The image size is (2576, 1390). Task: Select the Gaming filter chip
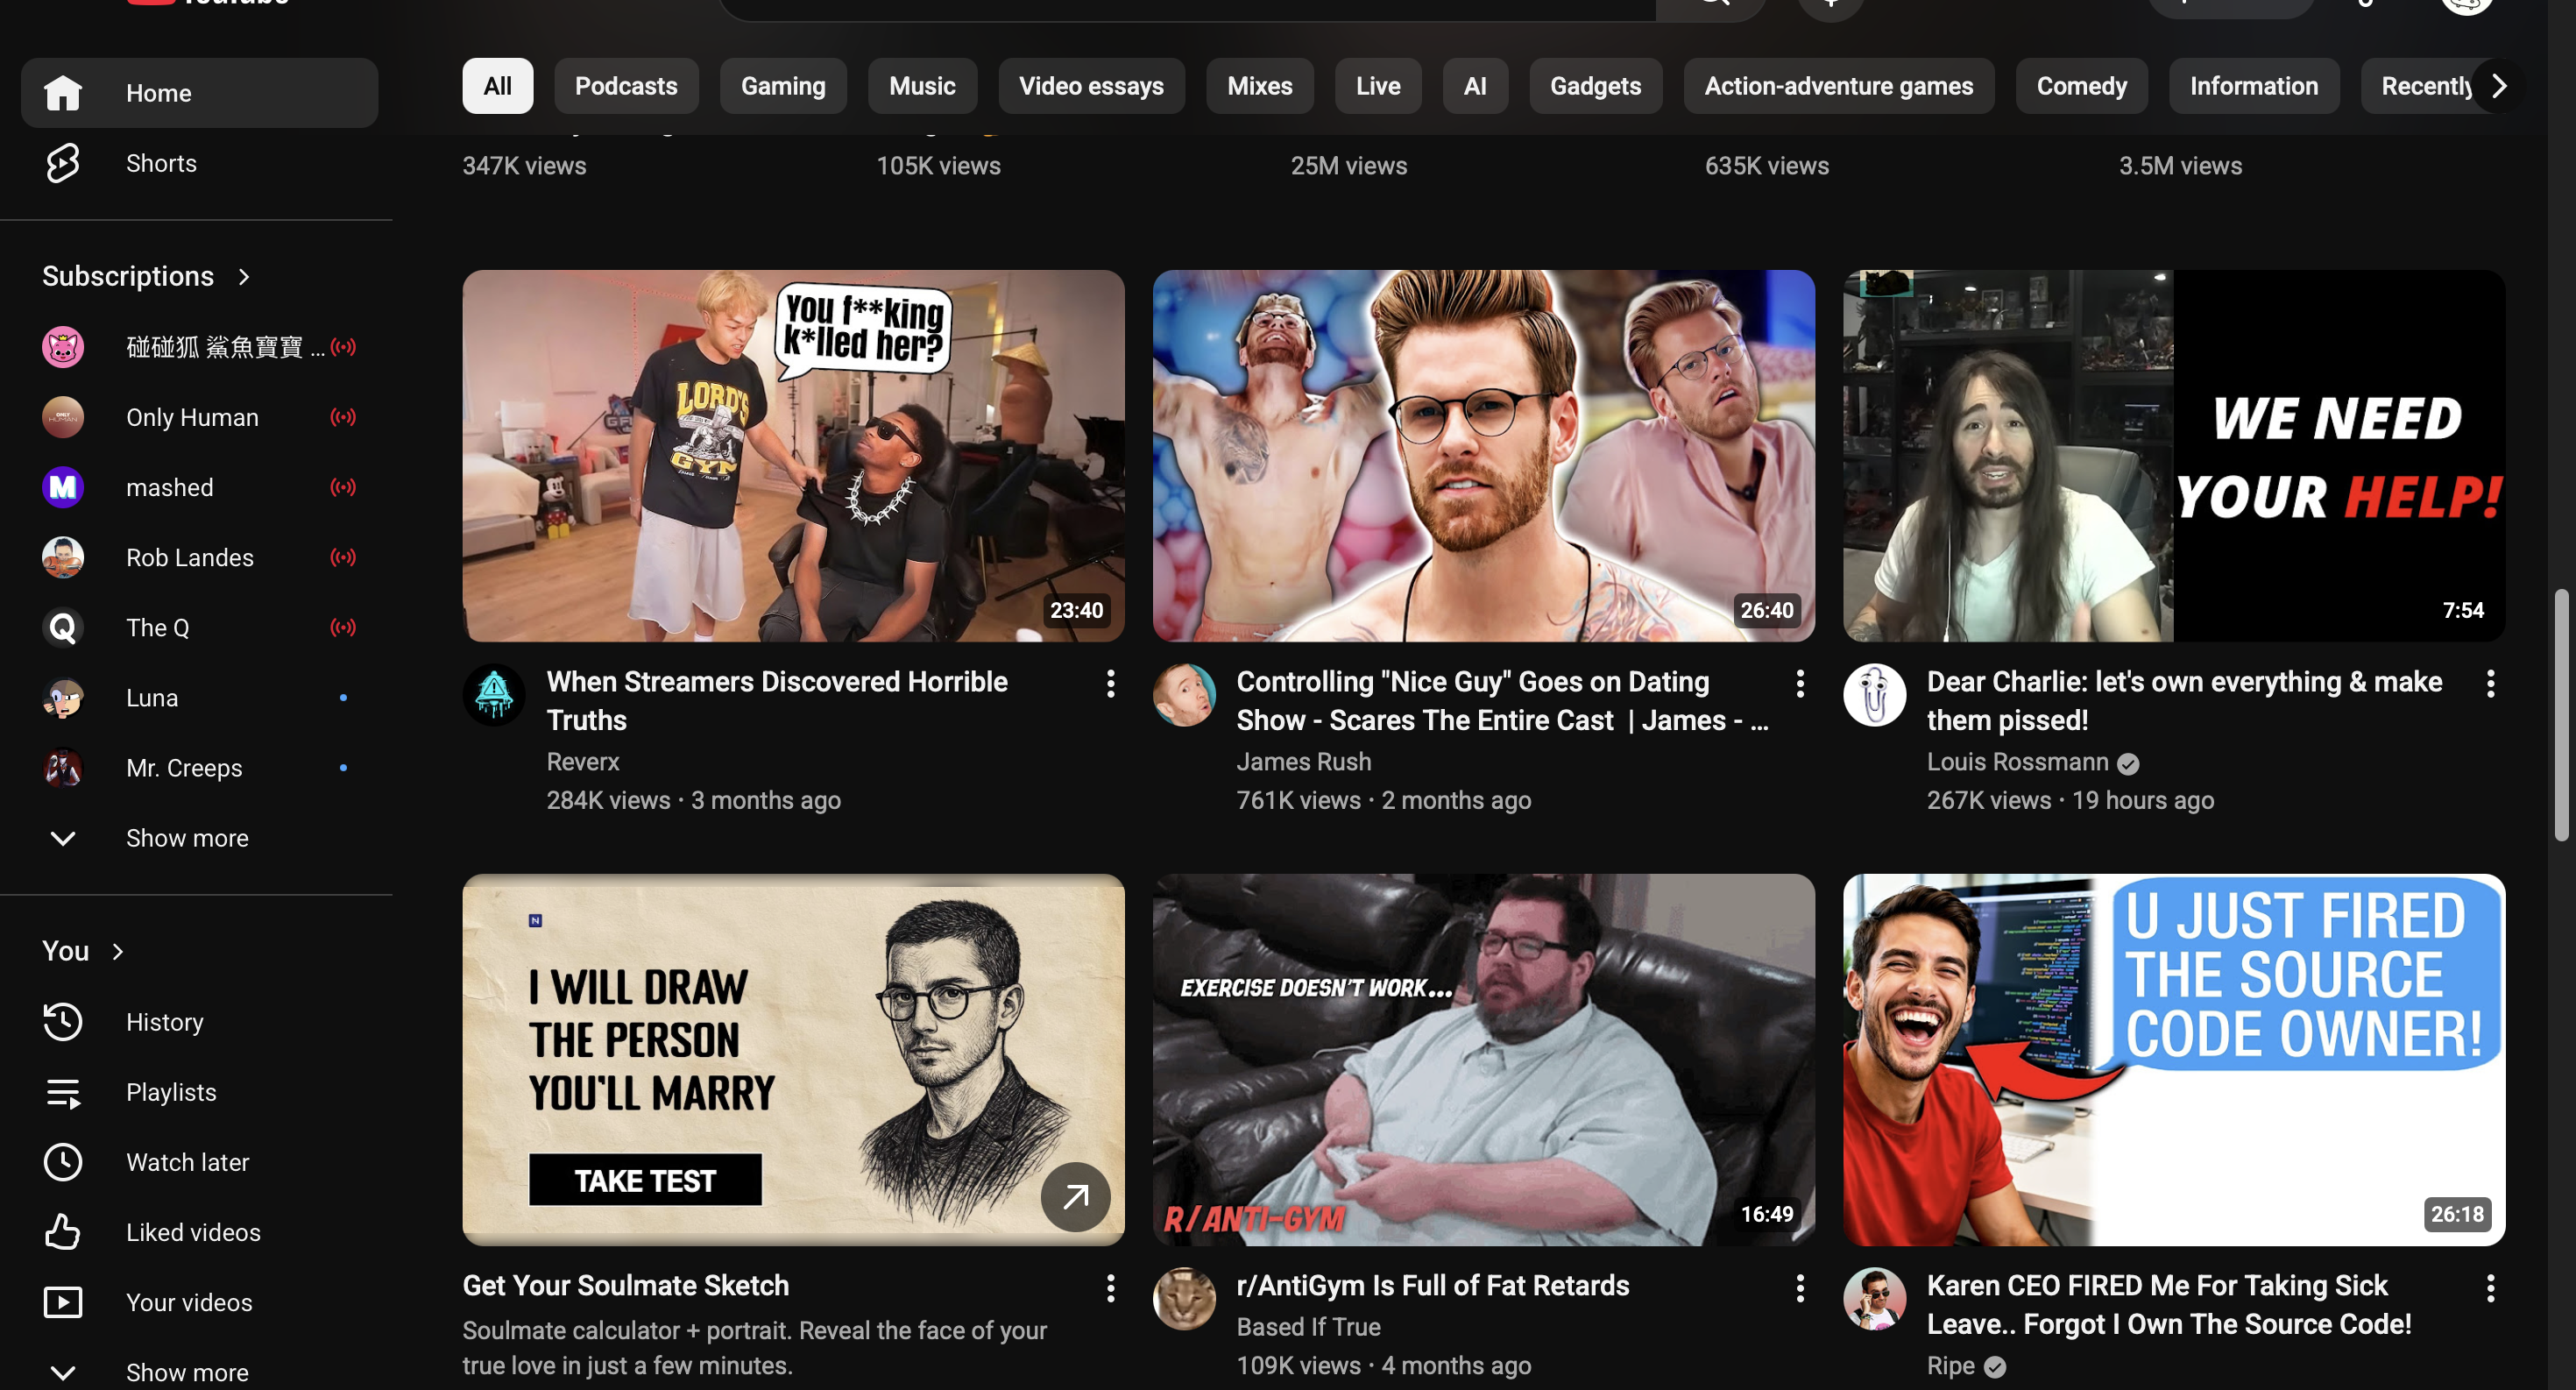[x=783, y=86]
